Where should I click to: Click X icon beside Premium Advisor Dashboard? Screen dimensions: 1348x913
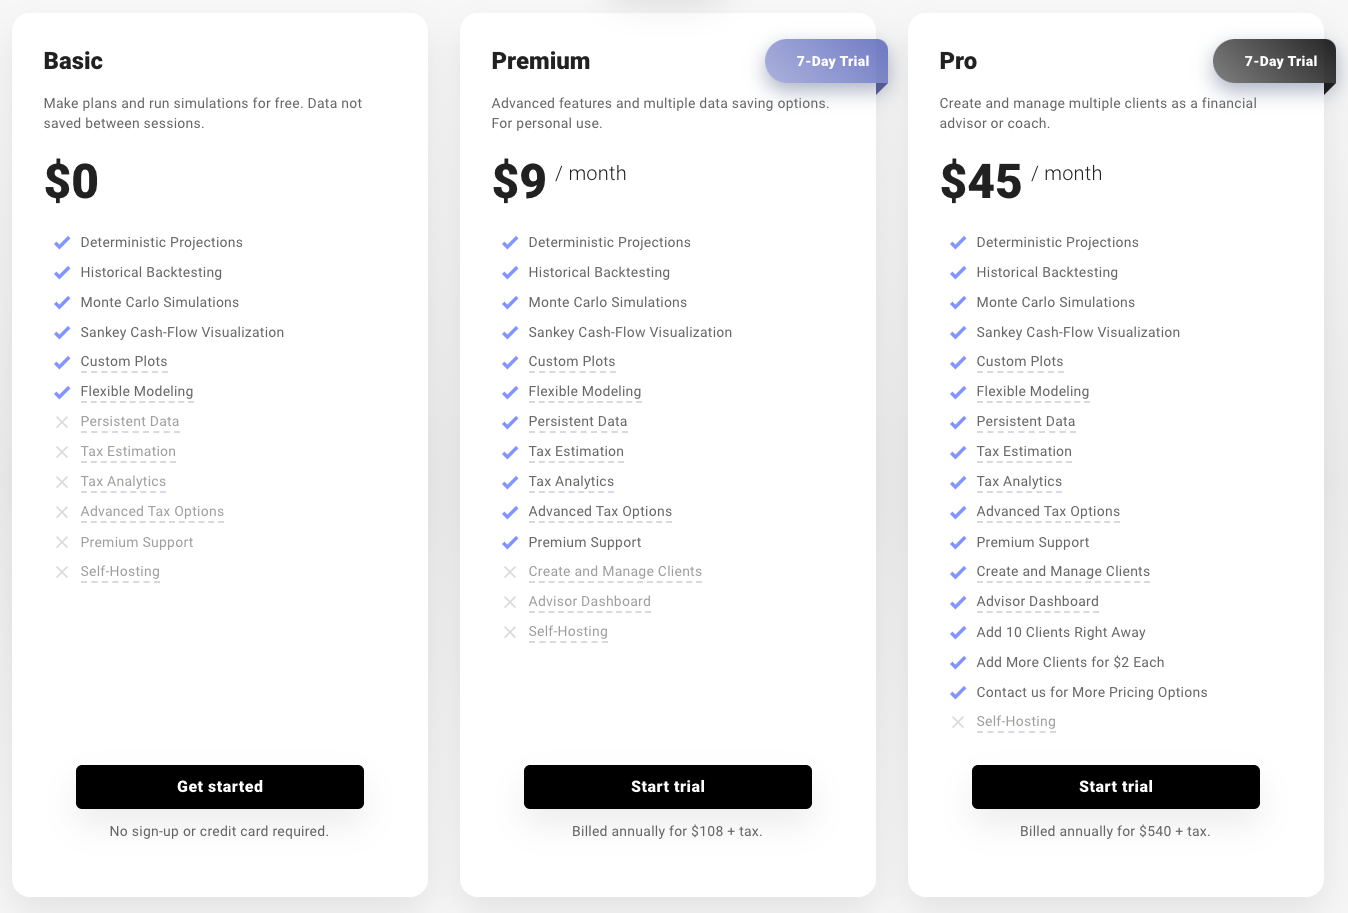pyautogui.click(x=510, y=602)
